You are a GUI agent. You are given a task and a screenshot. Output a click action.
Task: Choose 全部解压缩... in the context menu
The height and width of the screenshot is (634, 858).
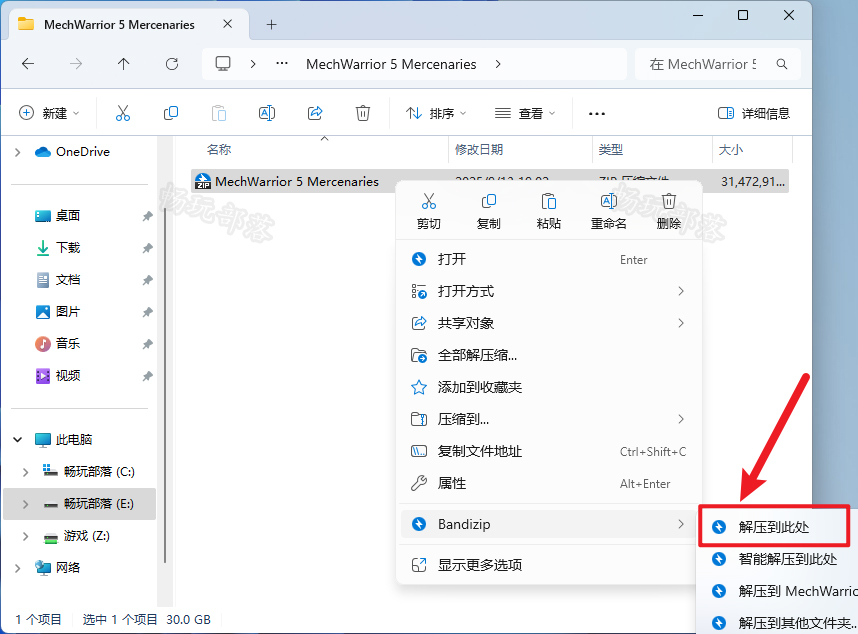tap(549, 355)
